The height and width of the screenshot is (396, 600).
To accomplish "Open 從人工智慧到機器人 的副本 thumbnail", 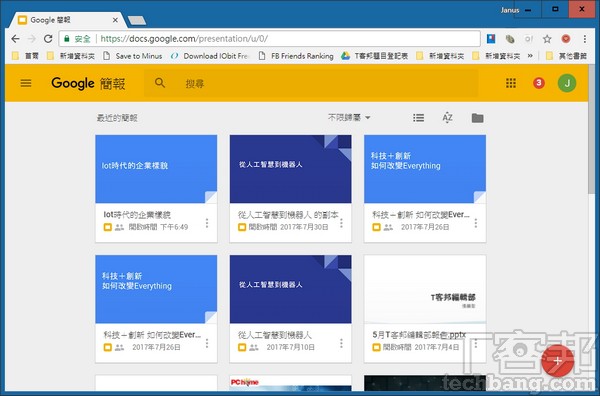I will tap(290, 169).
